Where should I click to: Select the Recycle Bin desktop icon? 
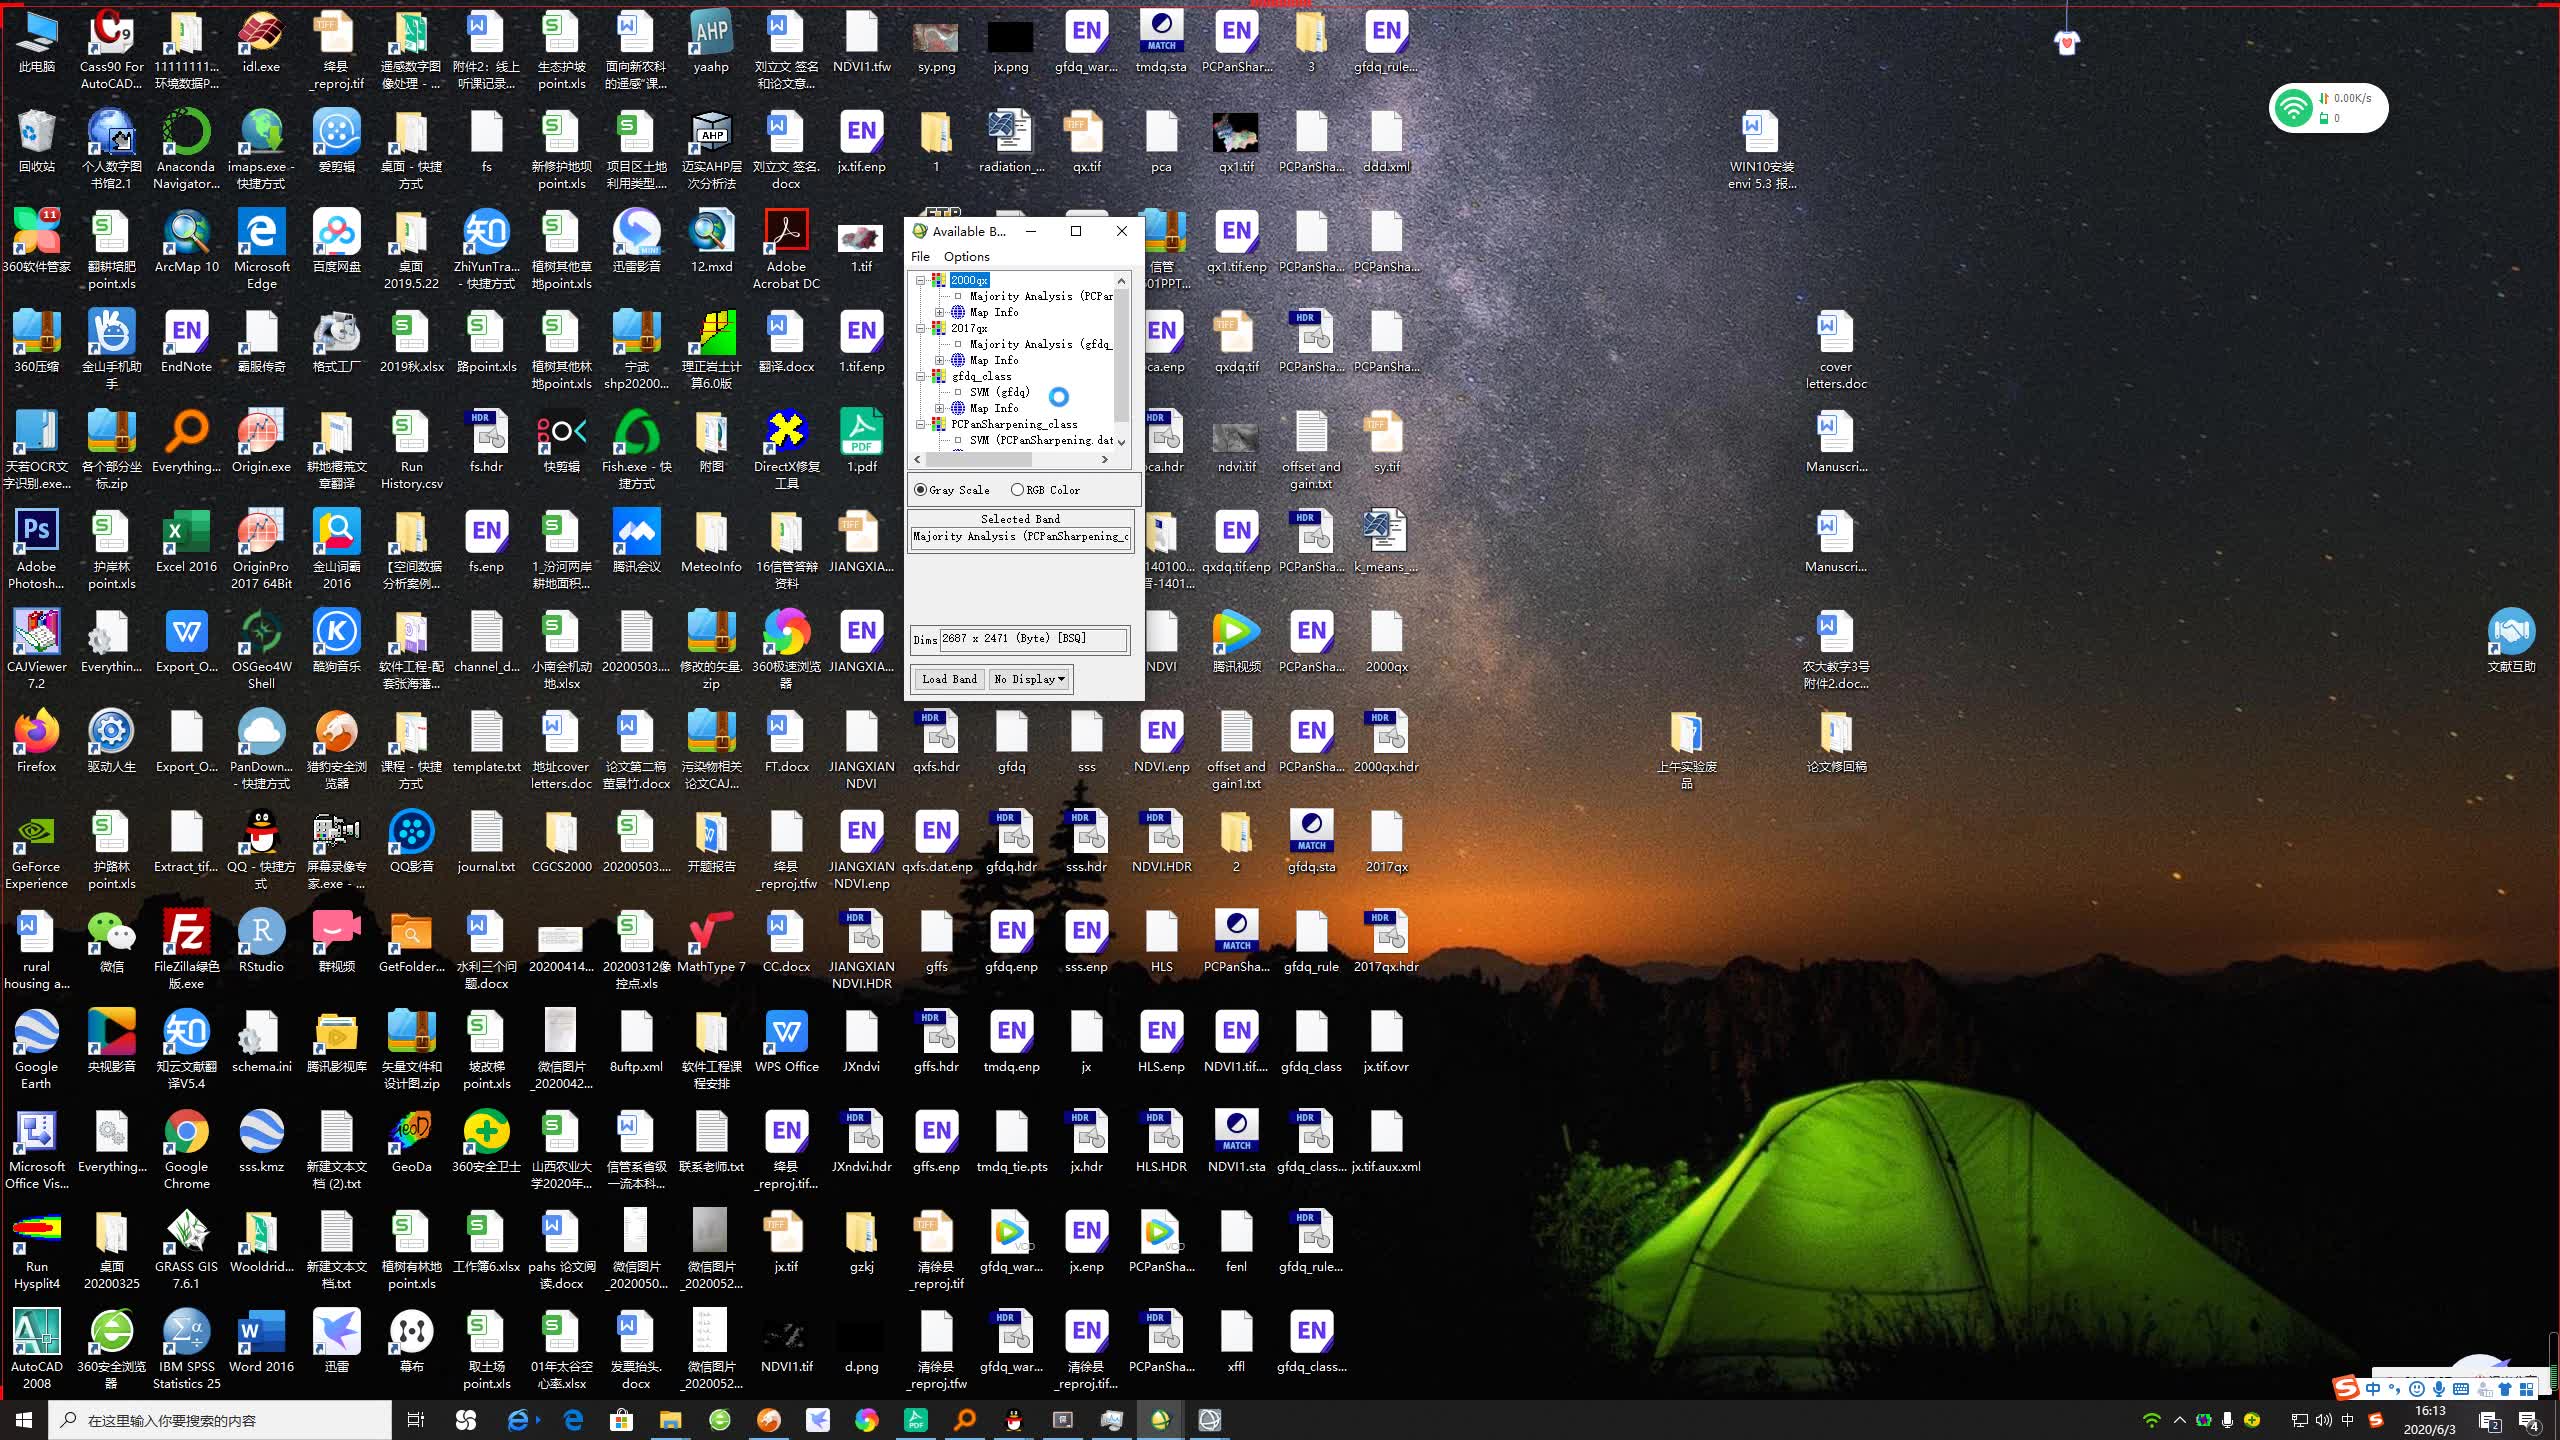click(x=37, y=143)
